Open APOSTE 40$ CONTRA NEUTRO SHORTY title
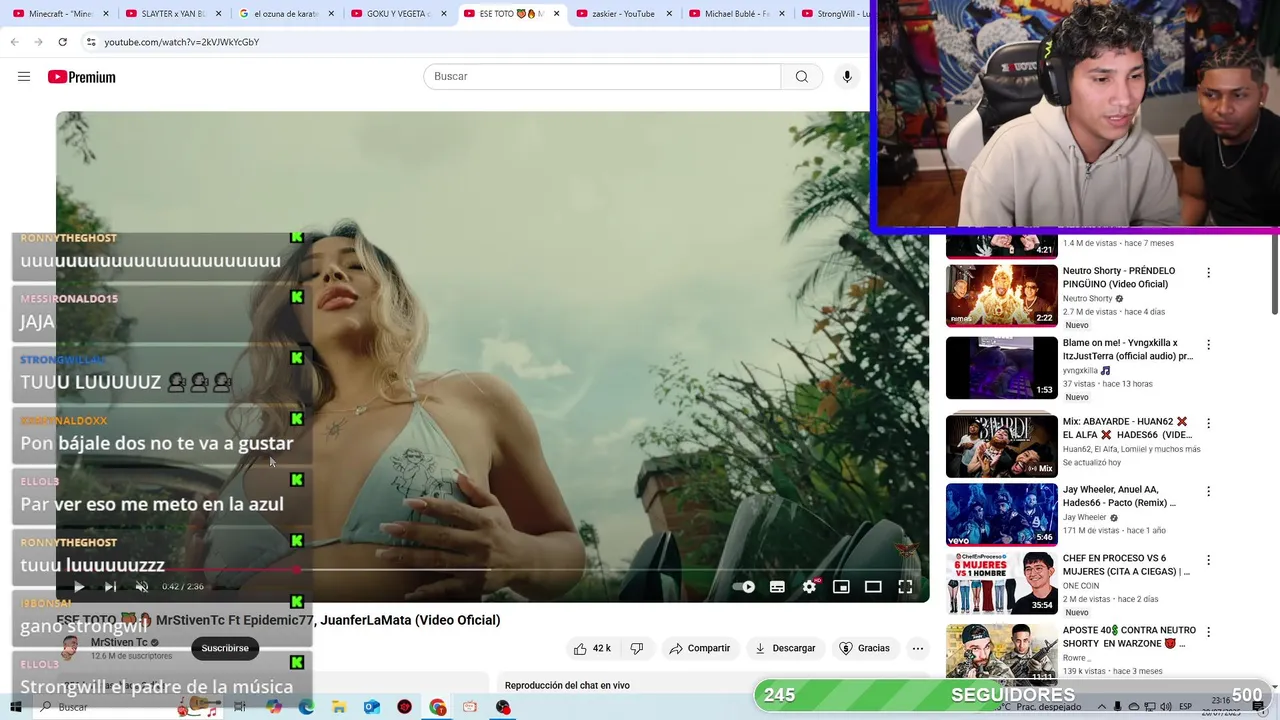 coord(1129,637)
